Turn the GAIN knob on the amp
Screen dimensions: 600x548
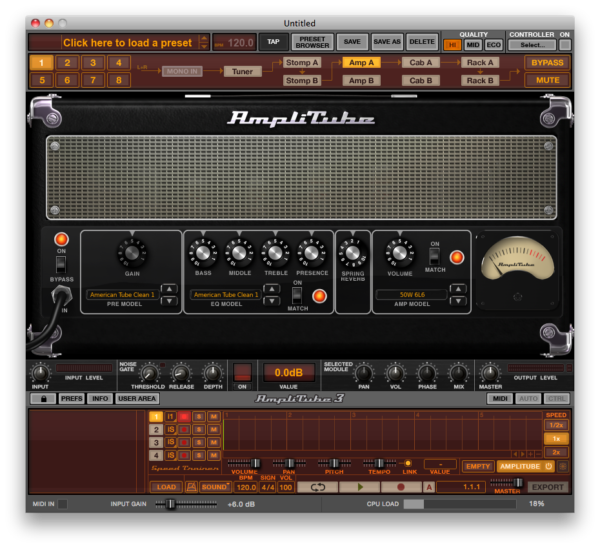tap(132, 253)
